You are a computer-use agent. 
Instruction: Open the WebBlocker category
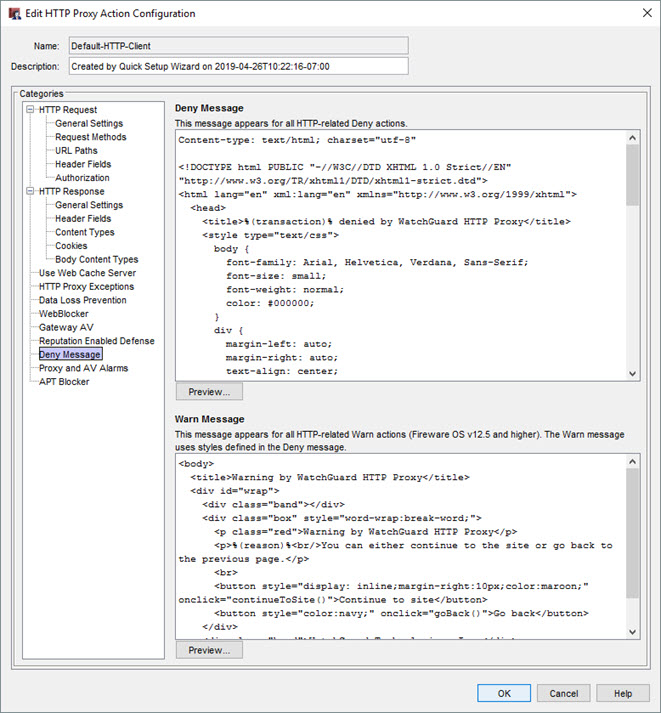63,314
